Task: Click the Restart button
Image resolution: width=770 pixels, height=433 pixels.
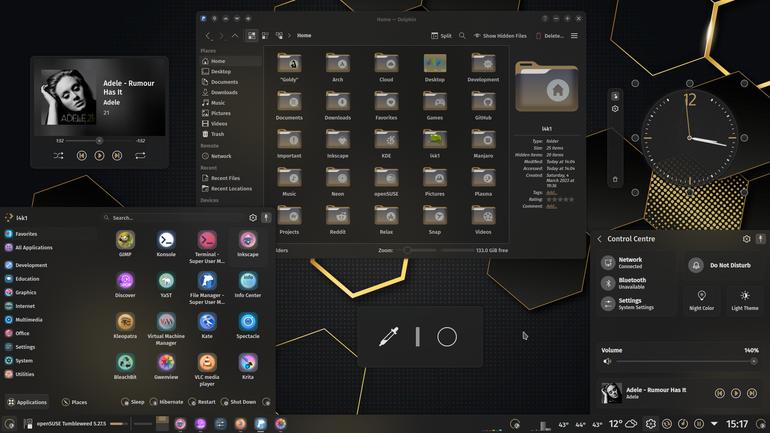Action: [x=202, y=402]
